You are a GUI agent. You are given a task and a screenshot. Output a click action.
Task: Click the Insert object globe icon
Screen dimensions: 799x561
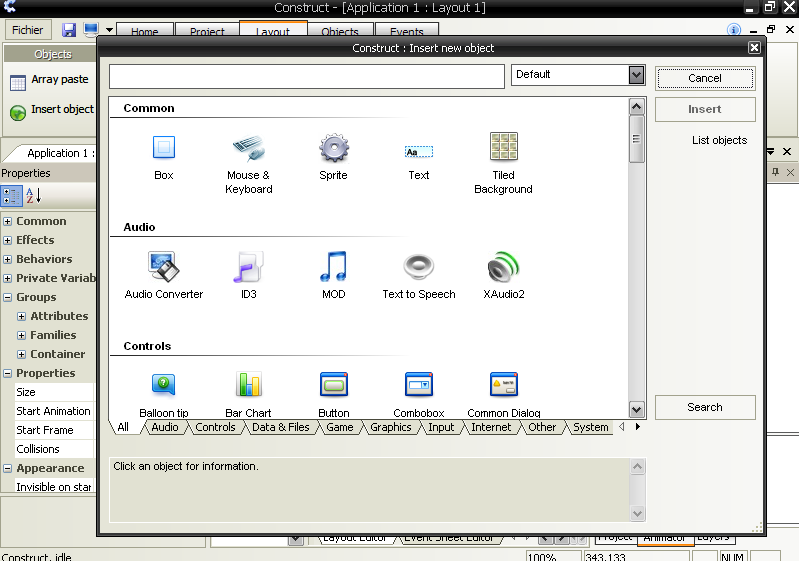tap(18, 113)
